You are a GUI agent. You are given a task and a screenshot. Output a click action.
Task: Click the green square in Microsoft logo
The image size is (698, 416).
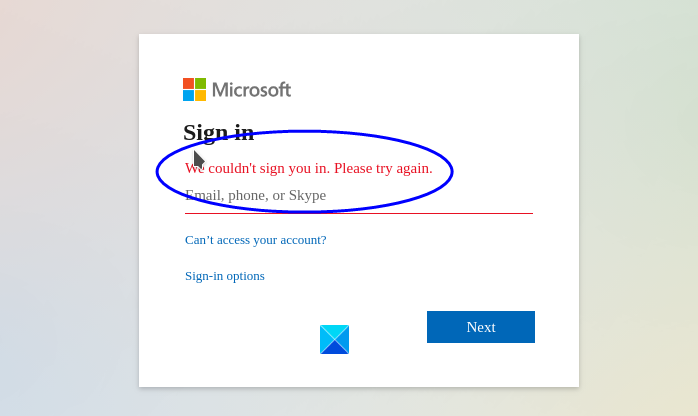(200, 83)
